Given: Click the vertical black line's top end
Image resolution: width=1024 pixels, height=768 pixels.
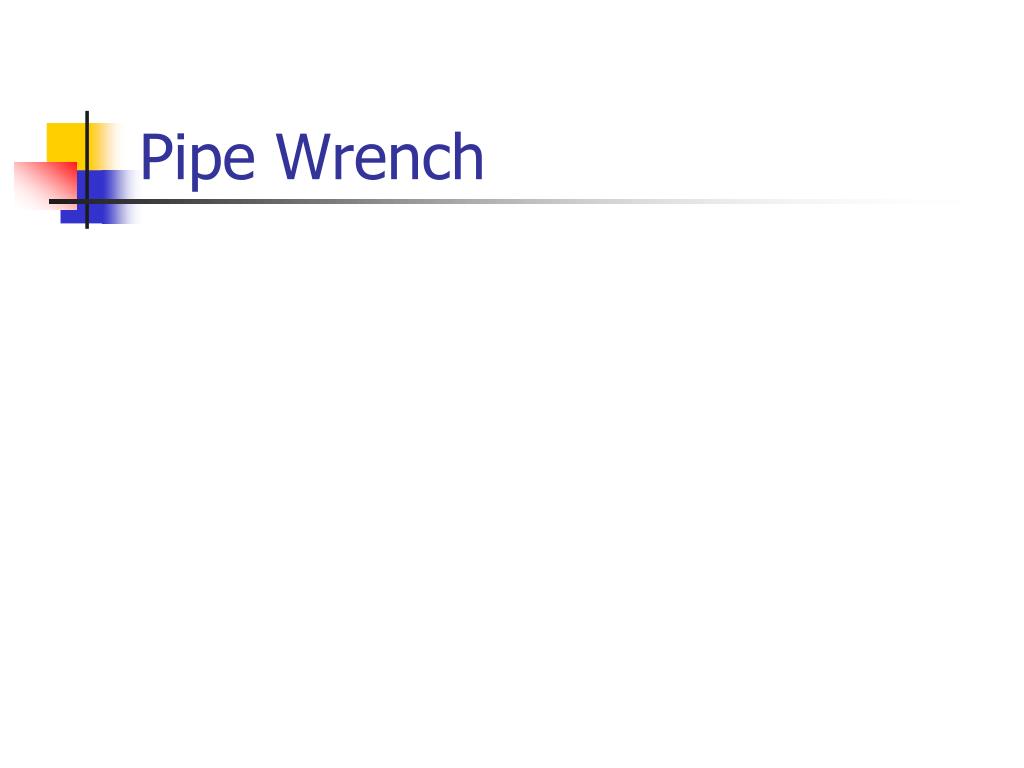Looking at the screenshot, I should pyautogui.click(x=87, y=114).
